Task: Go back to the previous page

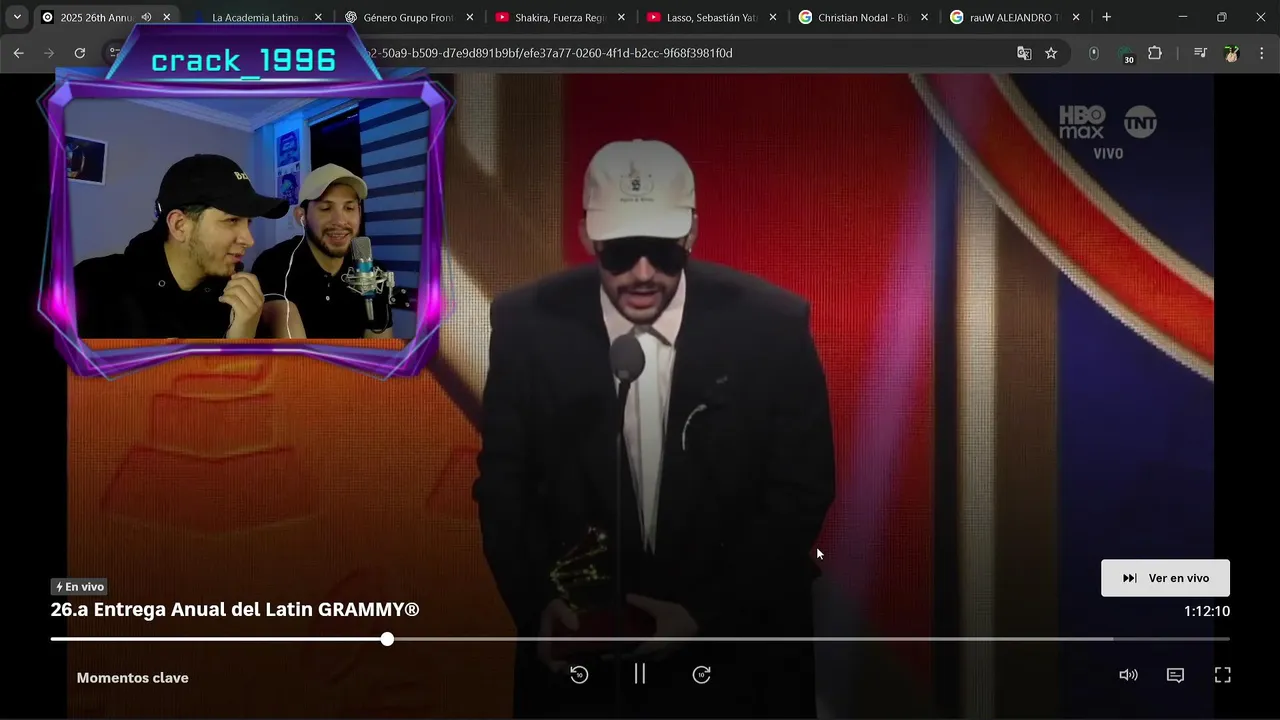Action: 18,53
